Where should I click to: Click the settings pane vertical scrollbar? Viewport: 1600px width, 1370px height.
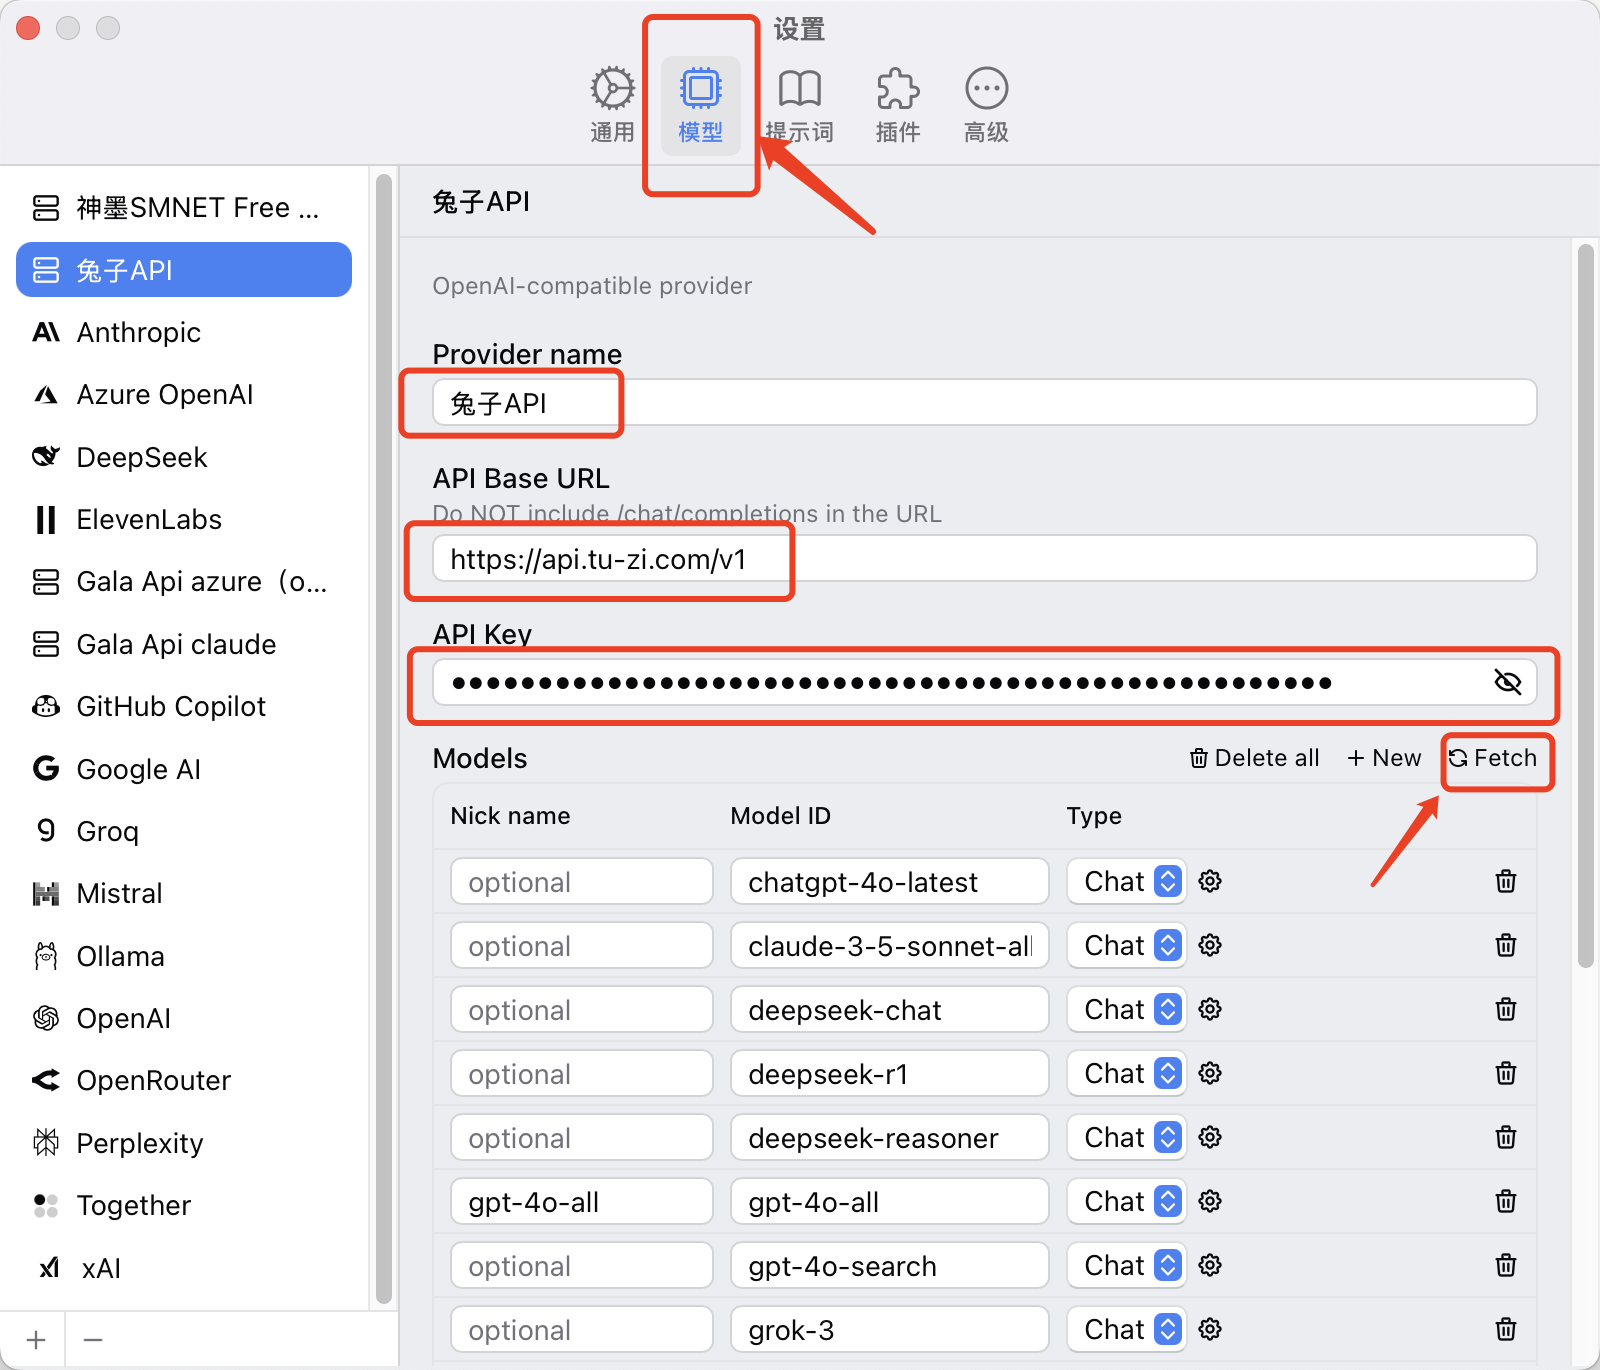(1585, 605)
